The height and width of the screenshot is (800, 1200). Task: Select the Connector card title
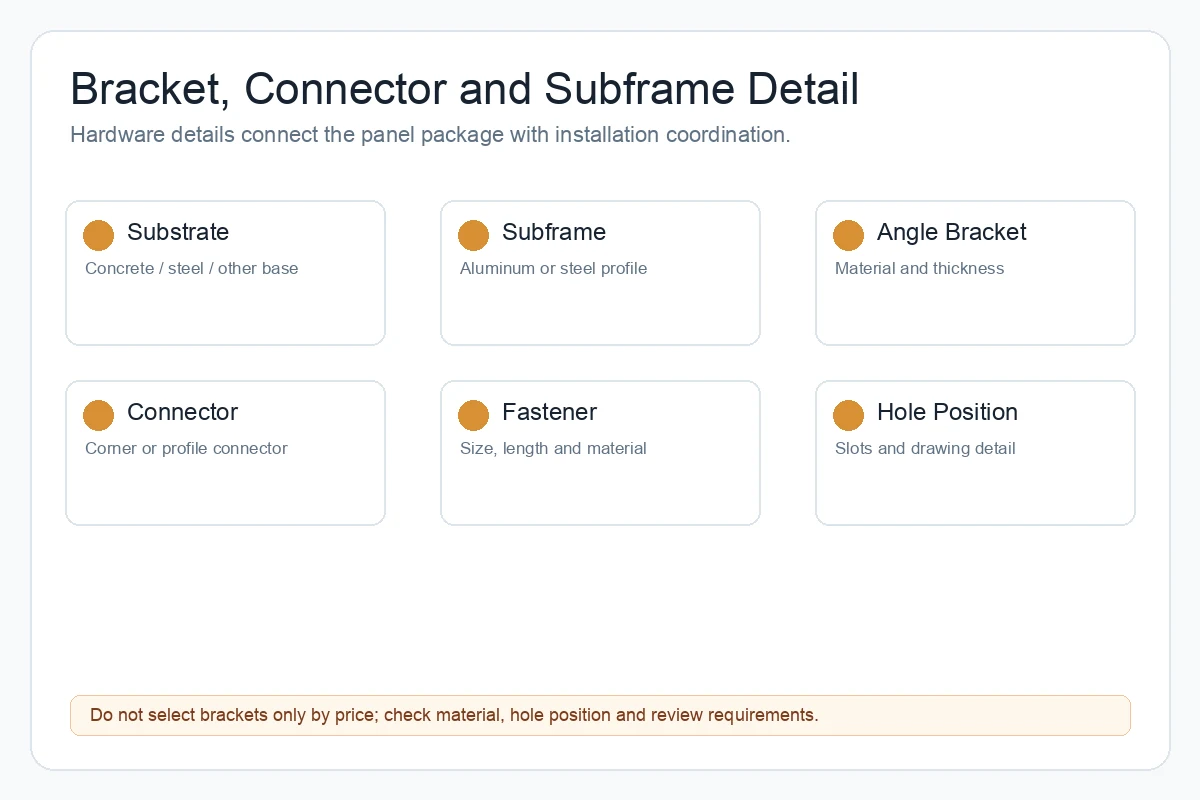tap(182, 412)
